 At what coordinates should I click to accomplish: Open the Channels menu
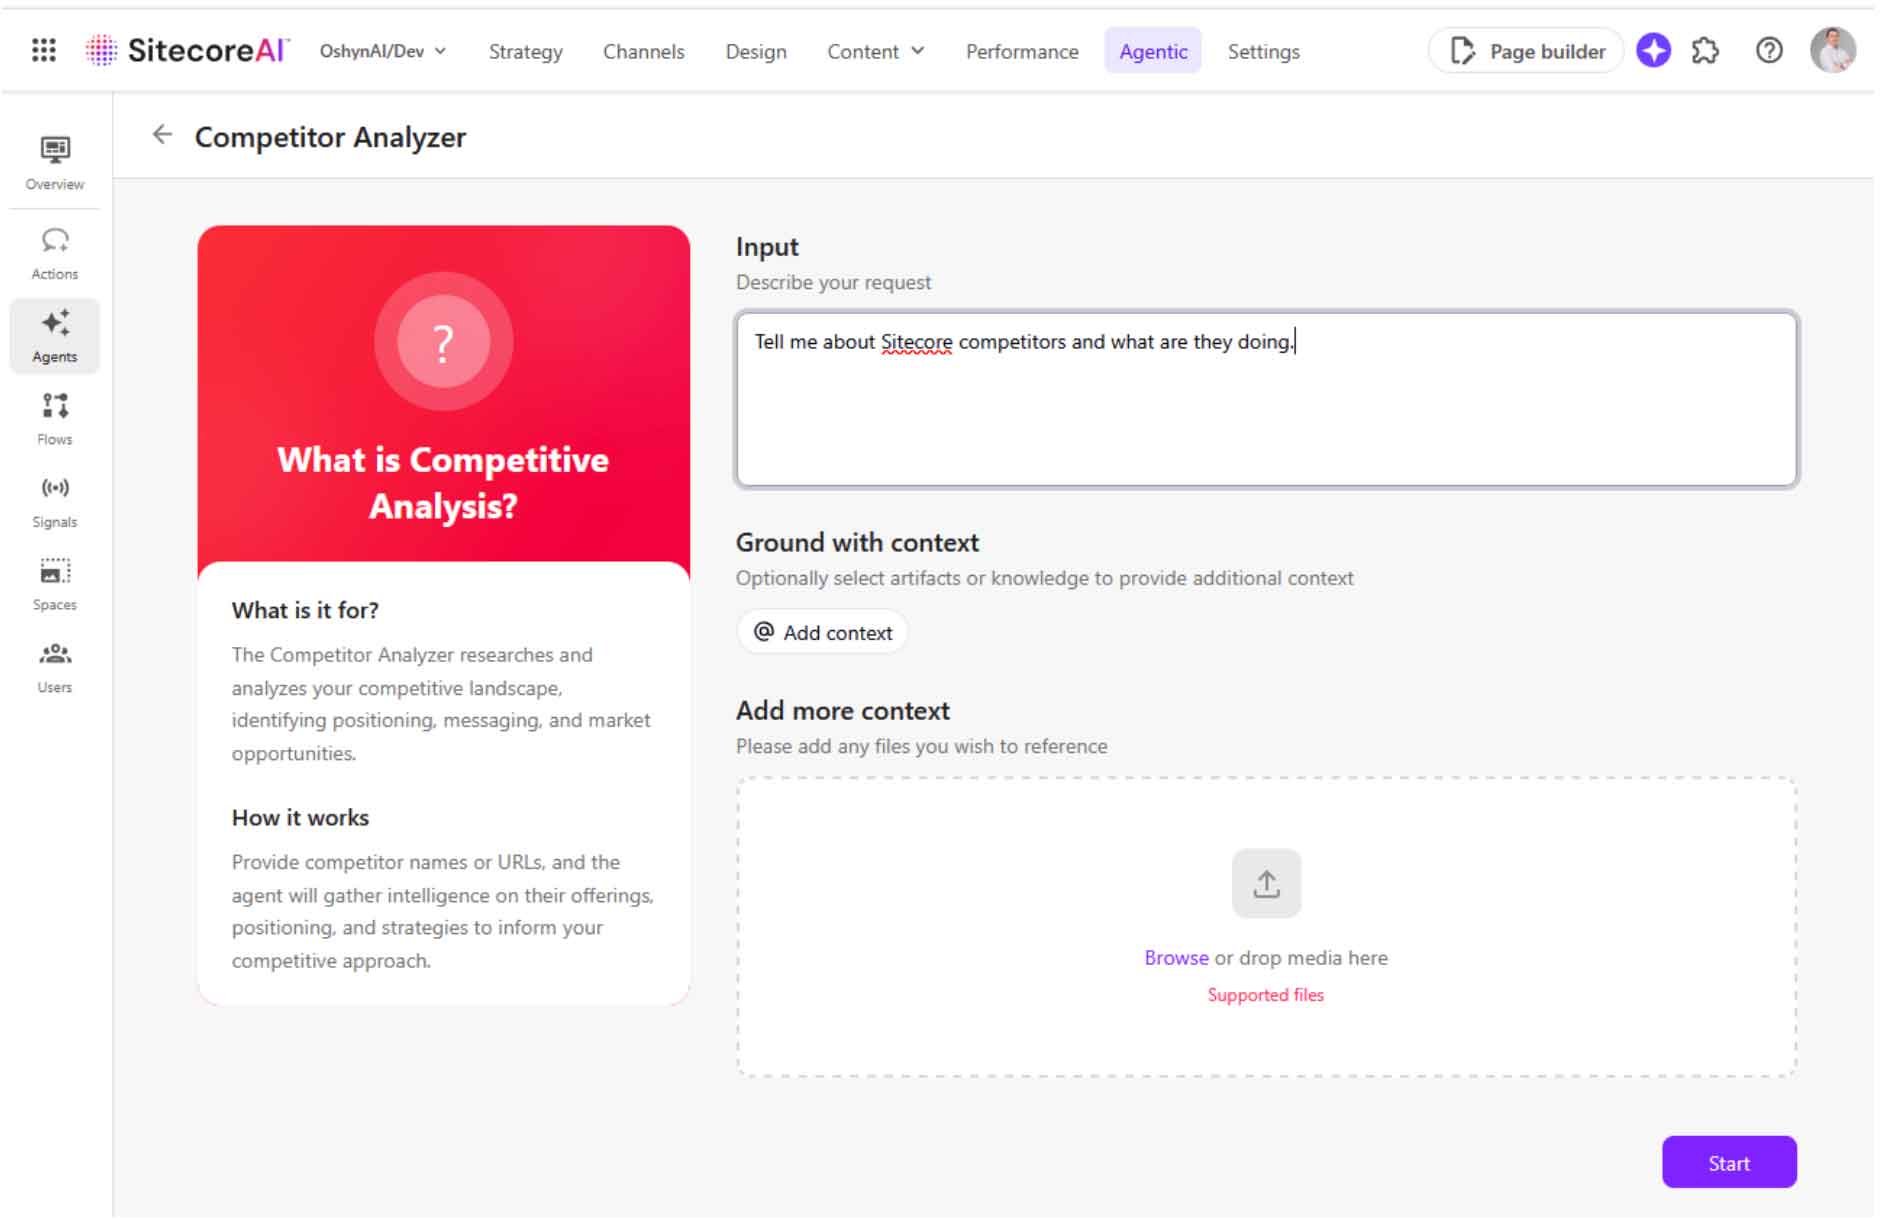[x=643, y=51]
